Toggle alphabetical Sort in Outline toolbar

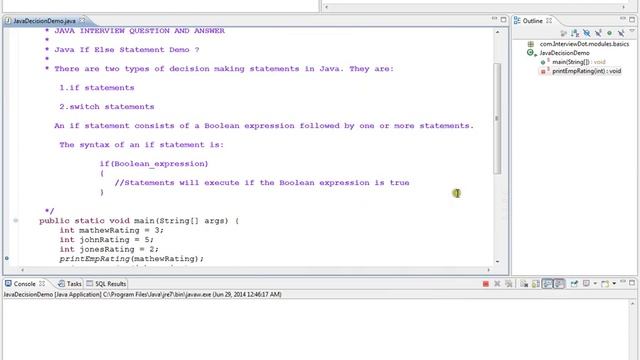(575, 33)
